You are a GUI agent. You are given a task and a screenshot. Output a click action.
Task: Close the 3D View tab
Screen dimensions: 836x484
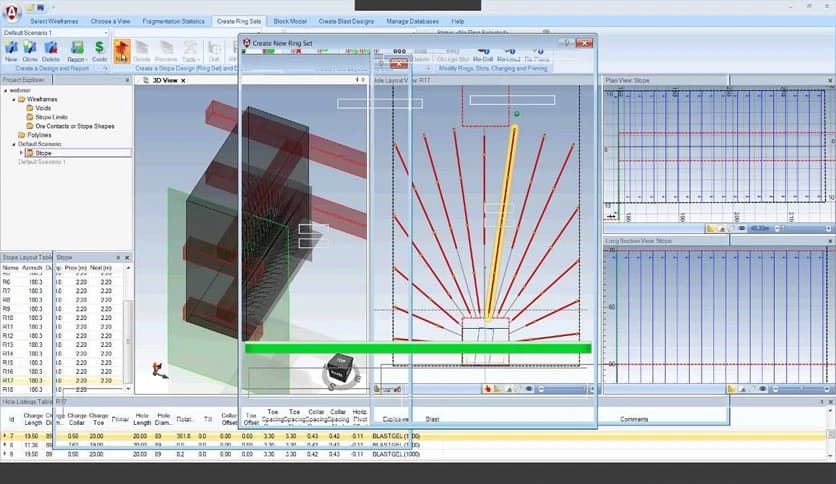[183, 80]
